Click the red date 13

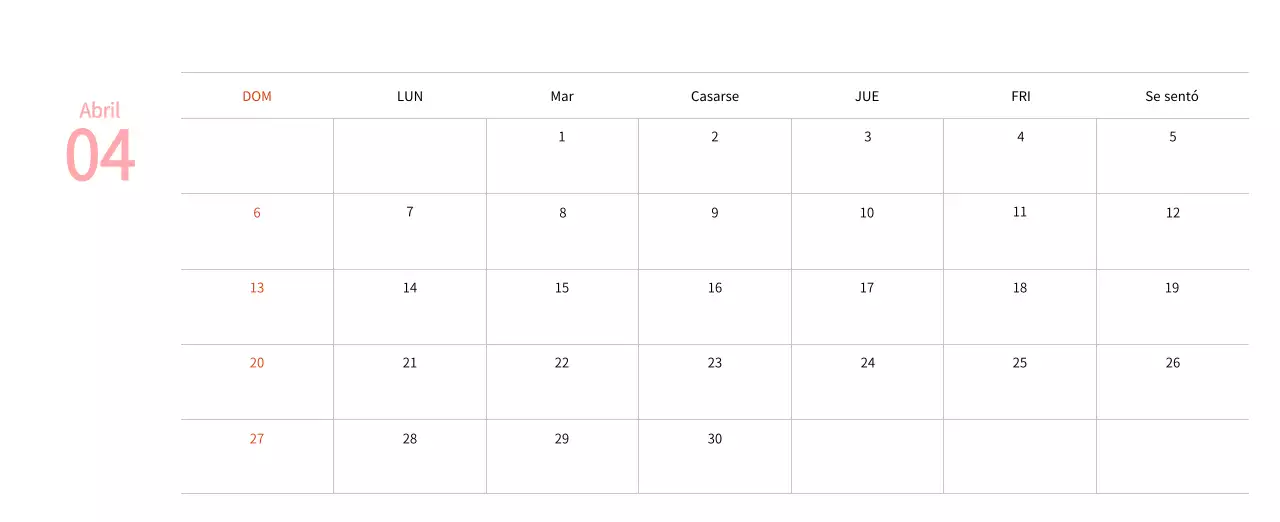pos(257,288)
